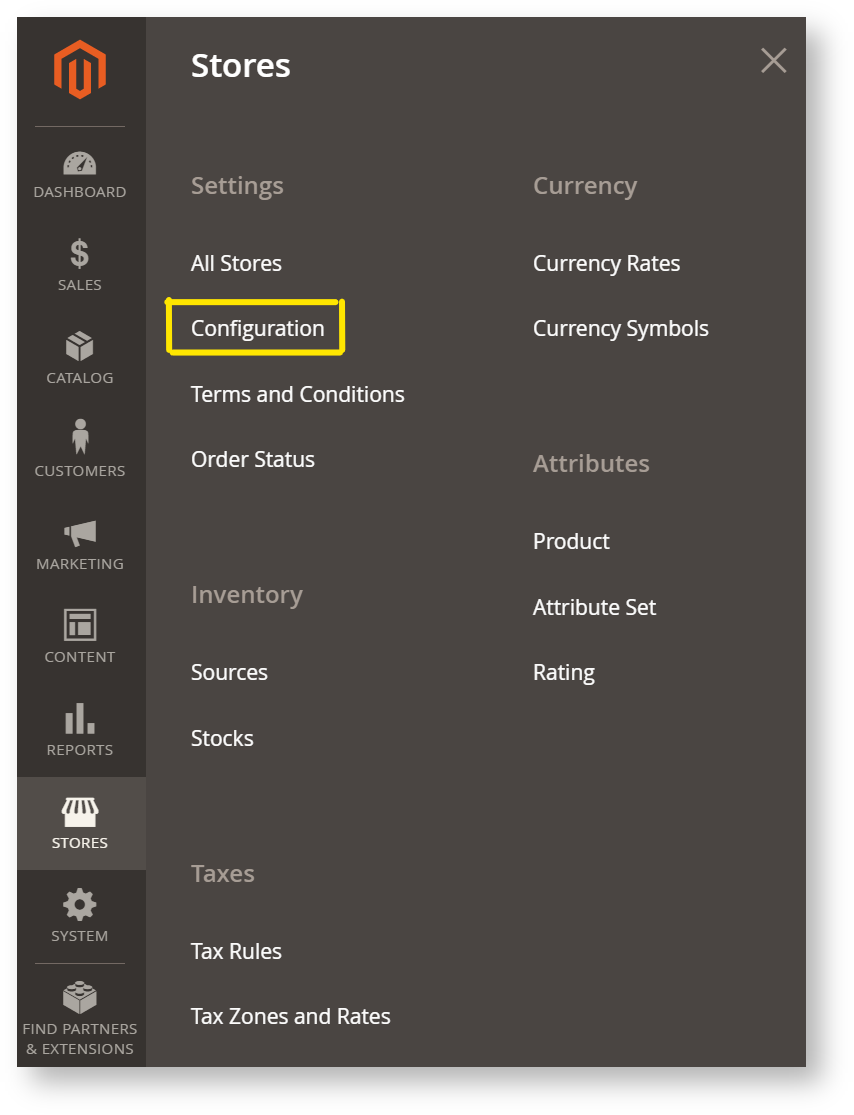Open Tax Zones and Rates
Image resolution: width=854 pixels, height=1115 pixels.
click(x=290, y=1017)
